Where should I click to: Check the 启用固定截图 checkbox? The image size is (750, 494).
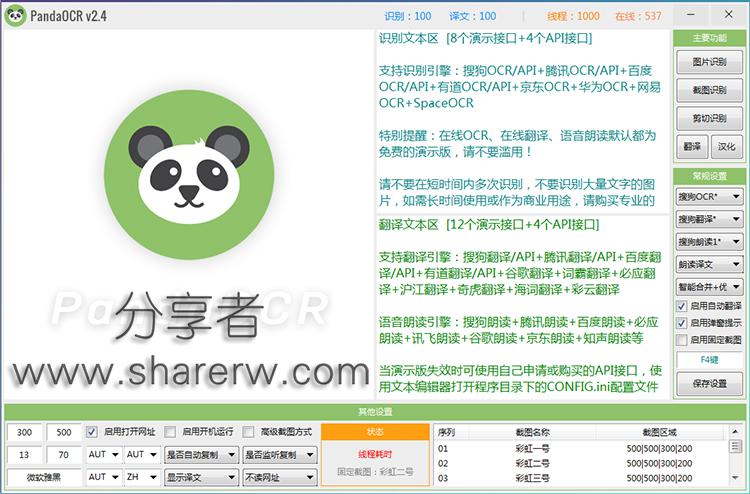pos(682,340)
